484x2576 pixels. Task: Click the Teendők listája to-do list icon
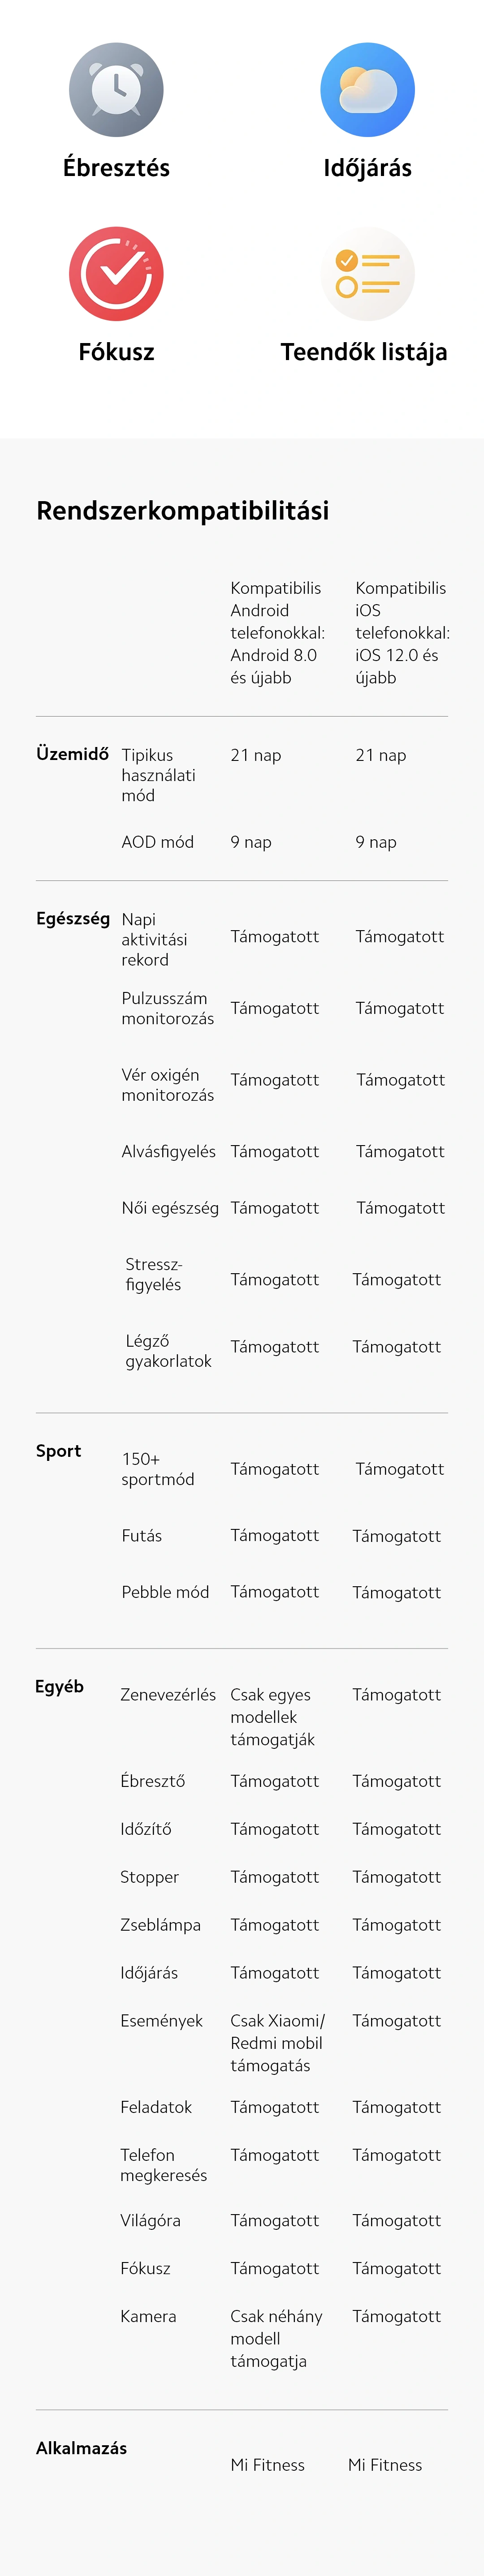click(x=367, y=274)
